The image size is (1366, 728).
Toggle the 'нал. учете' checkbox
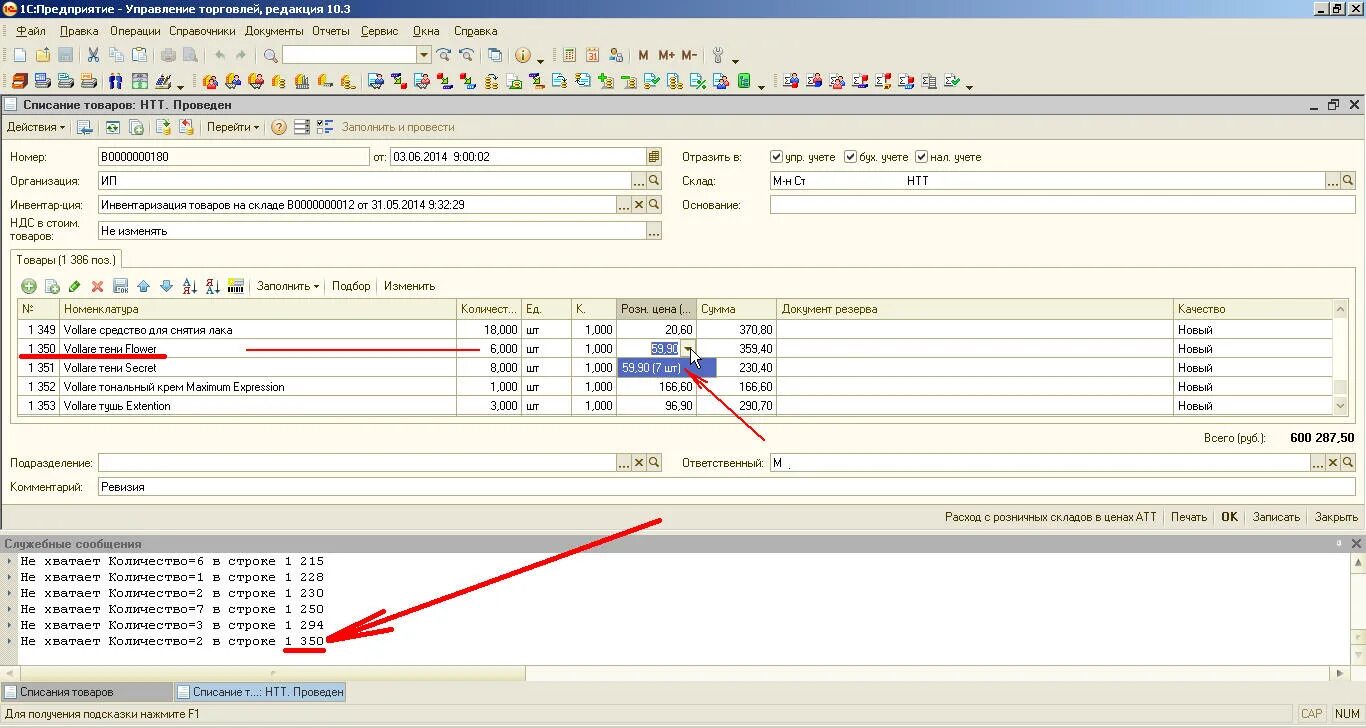pyautogui.click(x=922, y=157)
